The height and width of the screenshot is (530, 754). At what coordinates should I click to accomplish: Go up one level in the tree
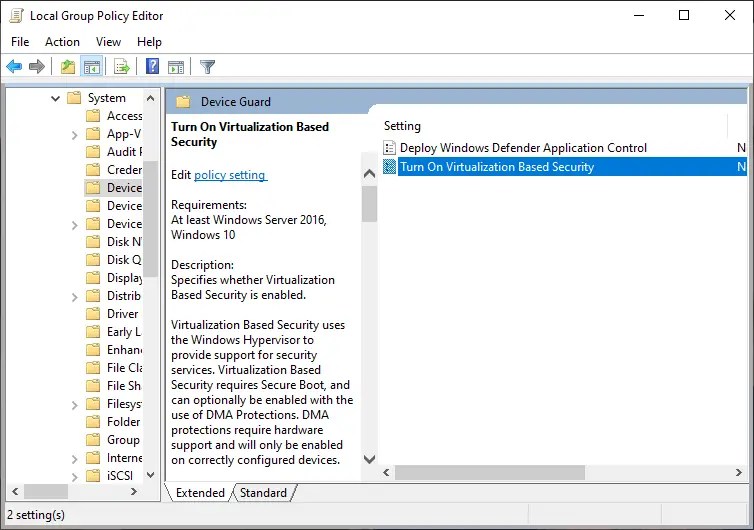click(x=67, y=67)
